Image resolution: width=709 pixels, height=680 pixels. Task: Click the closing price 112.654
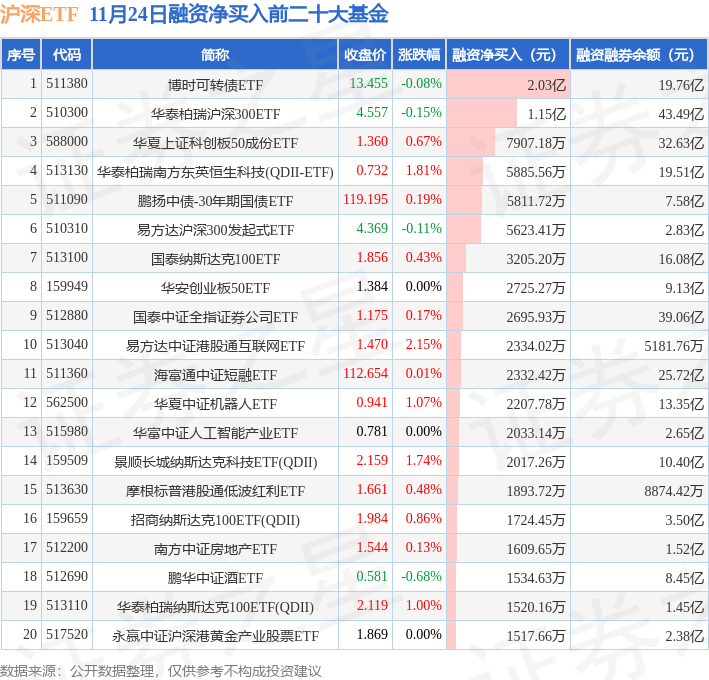(365, 373)
